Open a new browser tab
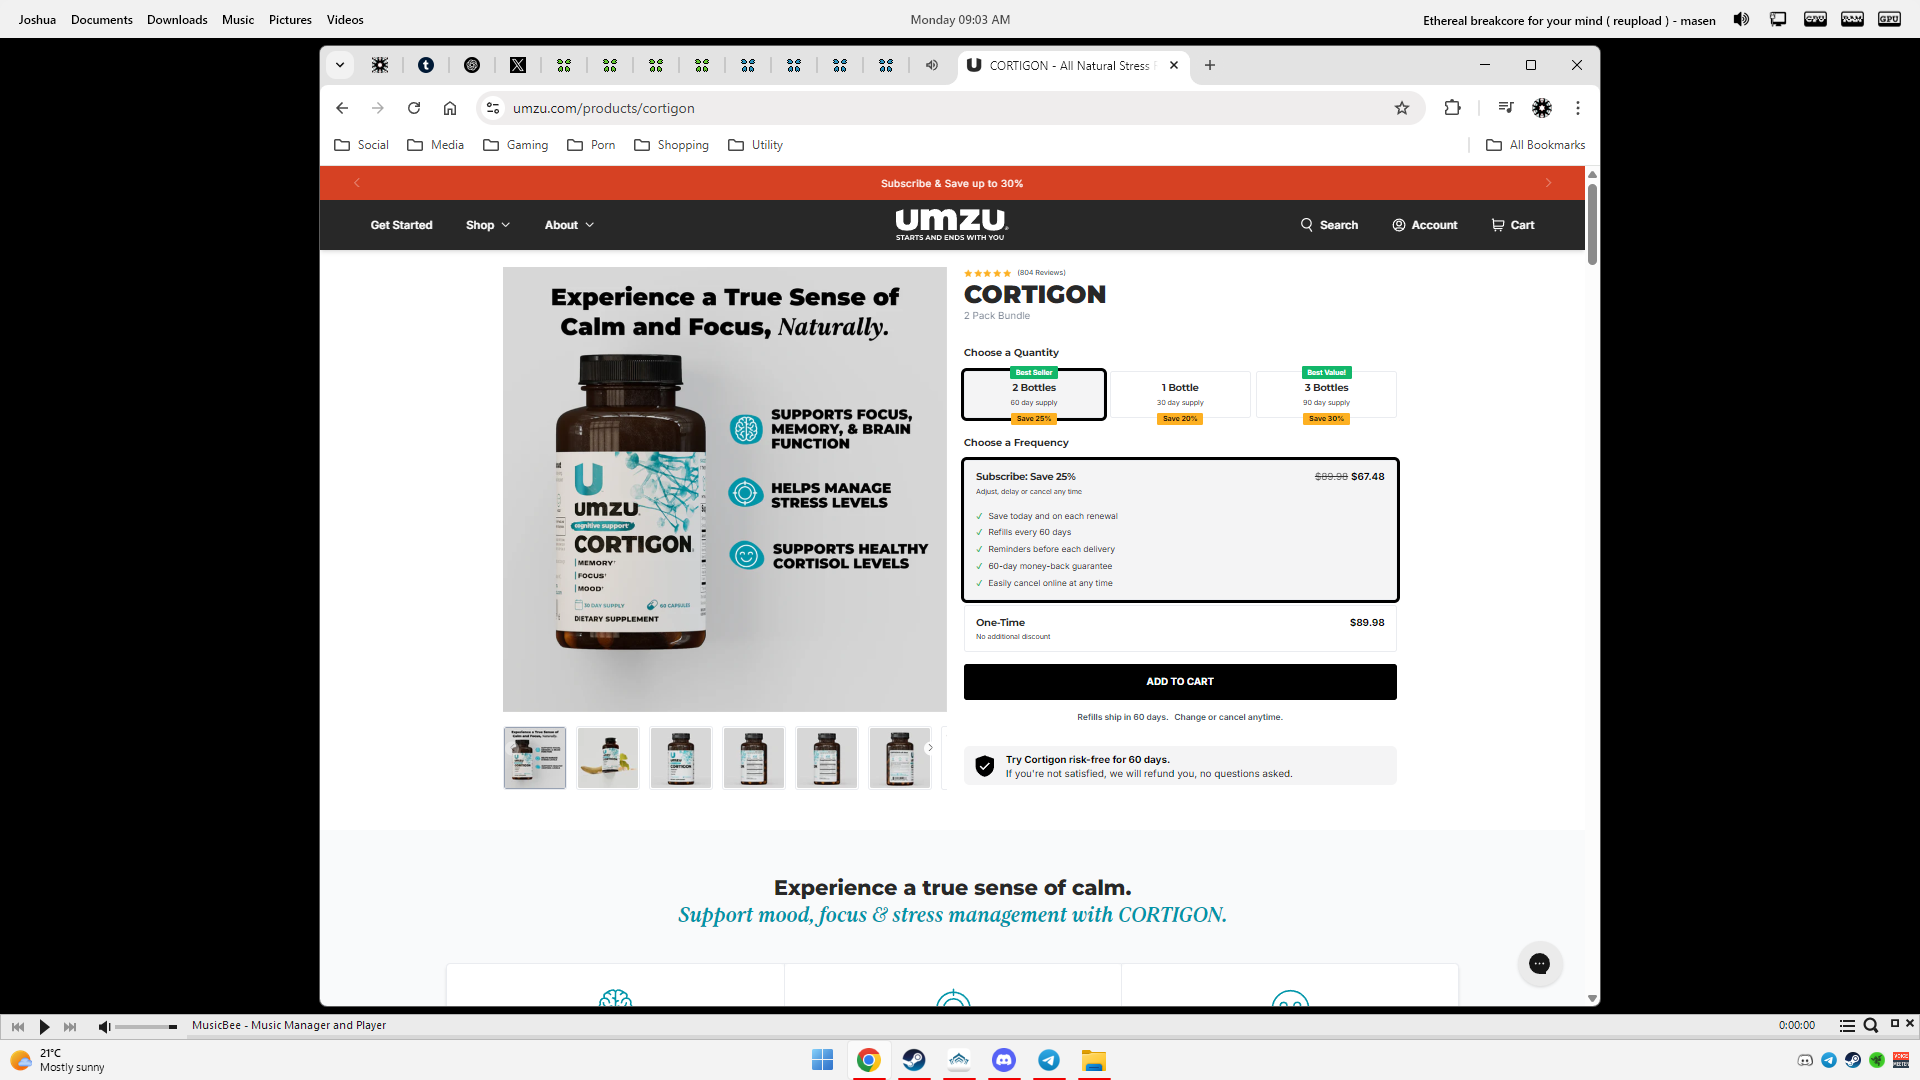 [1210, 65]
